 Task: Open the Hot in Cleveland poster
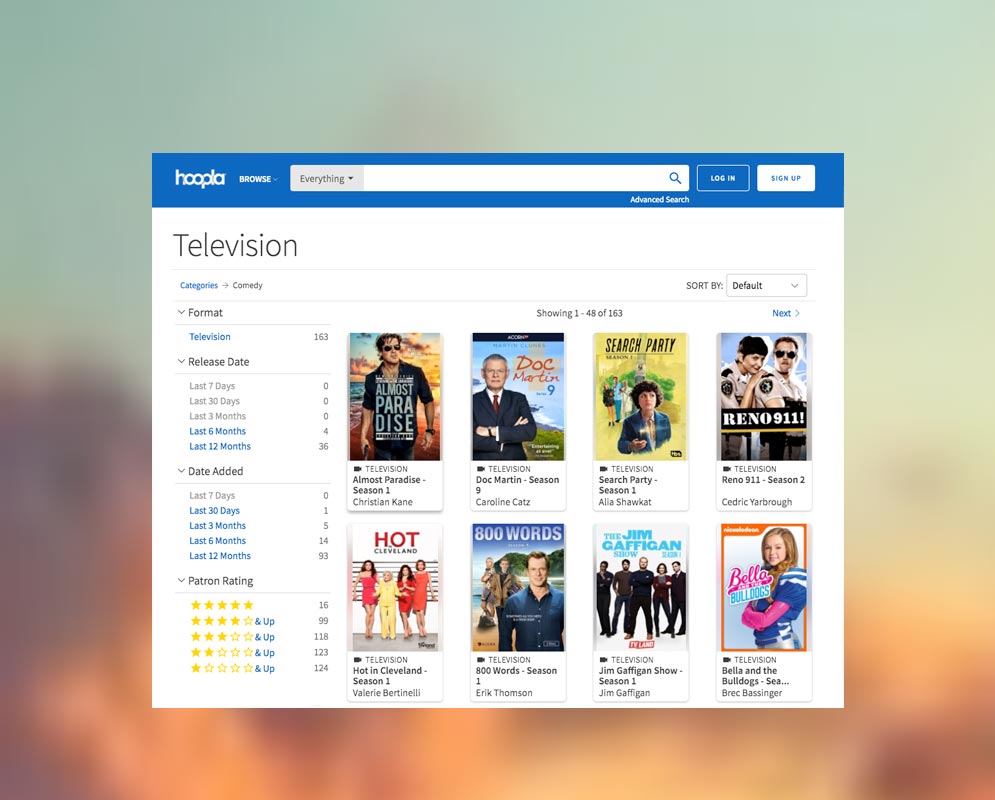(x=395, y=587)
